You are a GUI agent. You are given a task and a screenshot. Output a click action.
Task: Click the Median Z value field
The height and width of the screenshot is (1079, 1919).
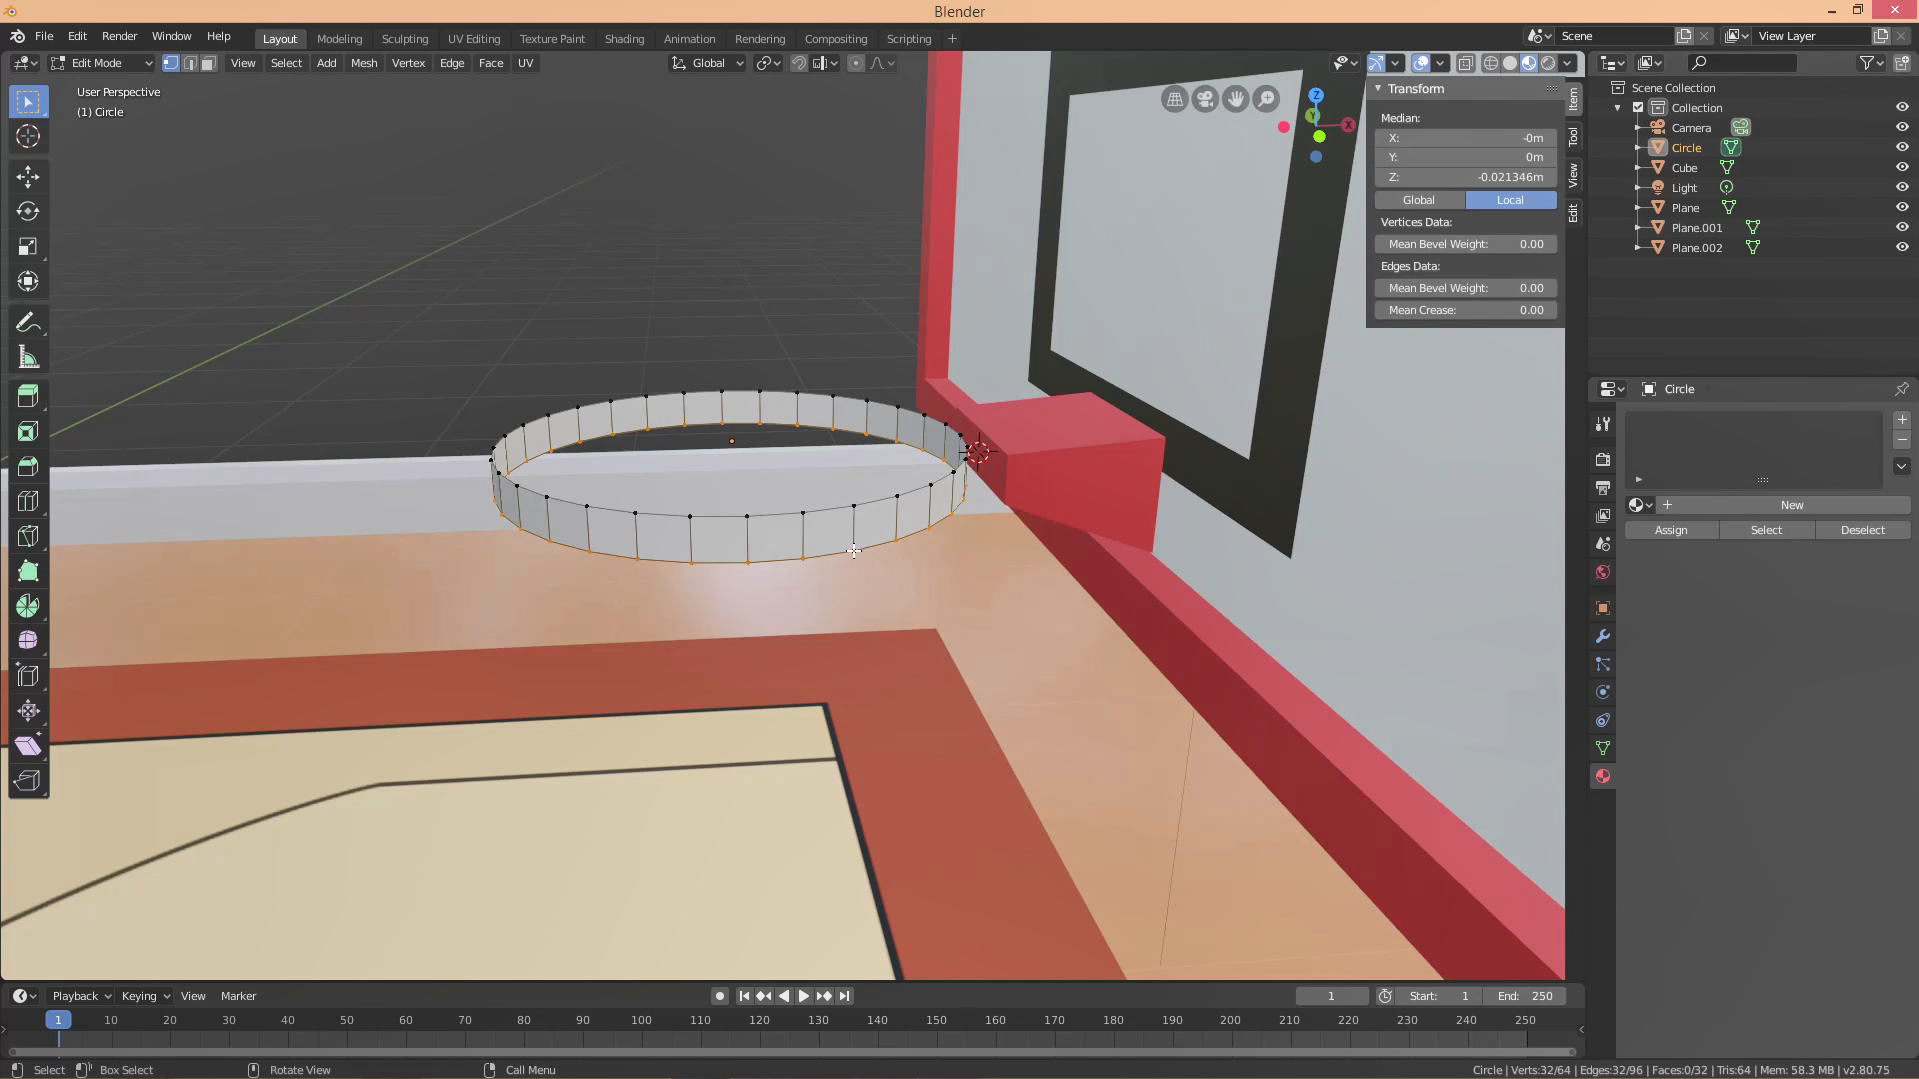1466,177
